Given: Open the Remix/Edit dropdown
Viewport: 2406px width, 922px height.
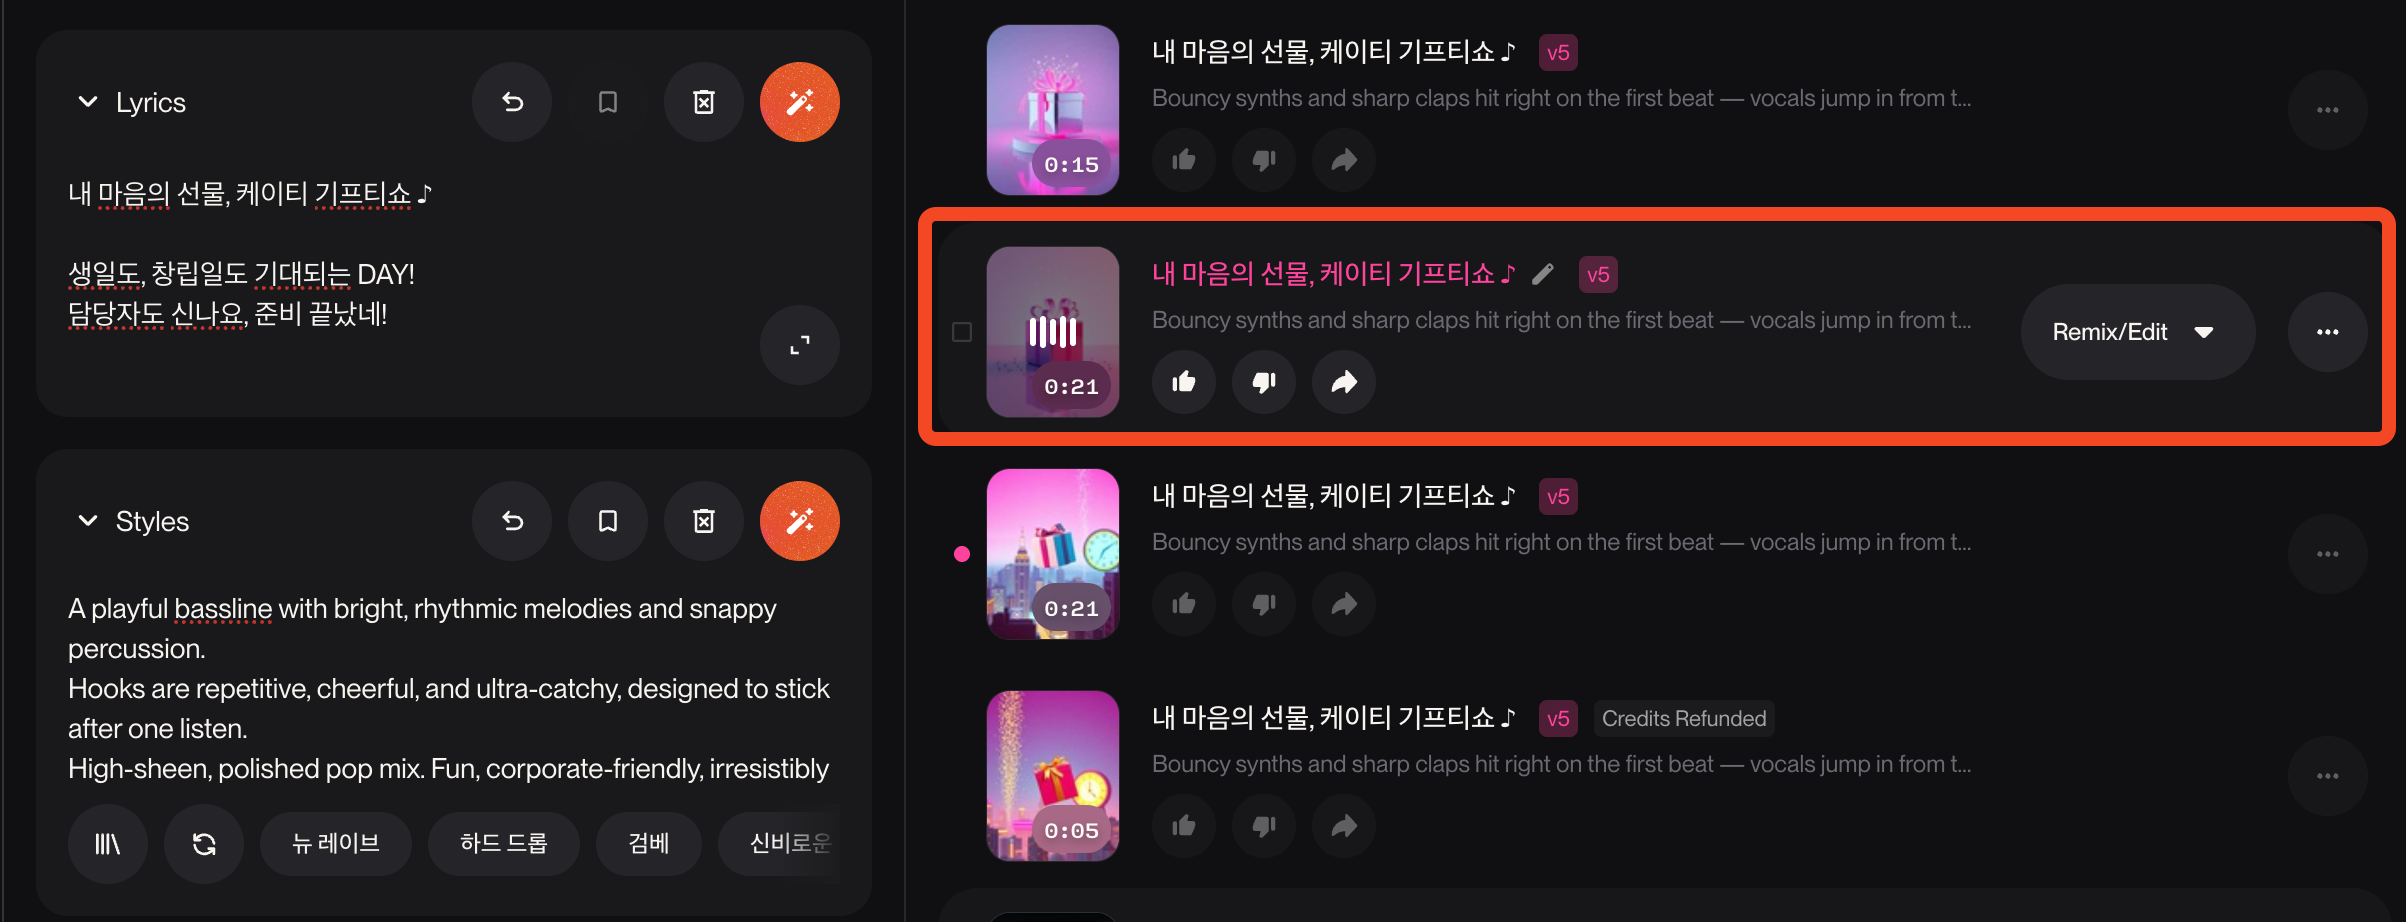Looking at the screenshot, I should [2137, 332].
